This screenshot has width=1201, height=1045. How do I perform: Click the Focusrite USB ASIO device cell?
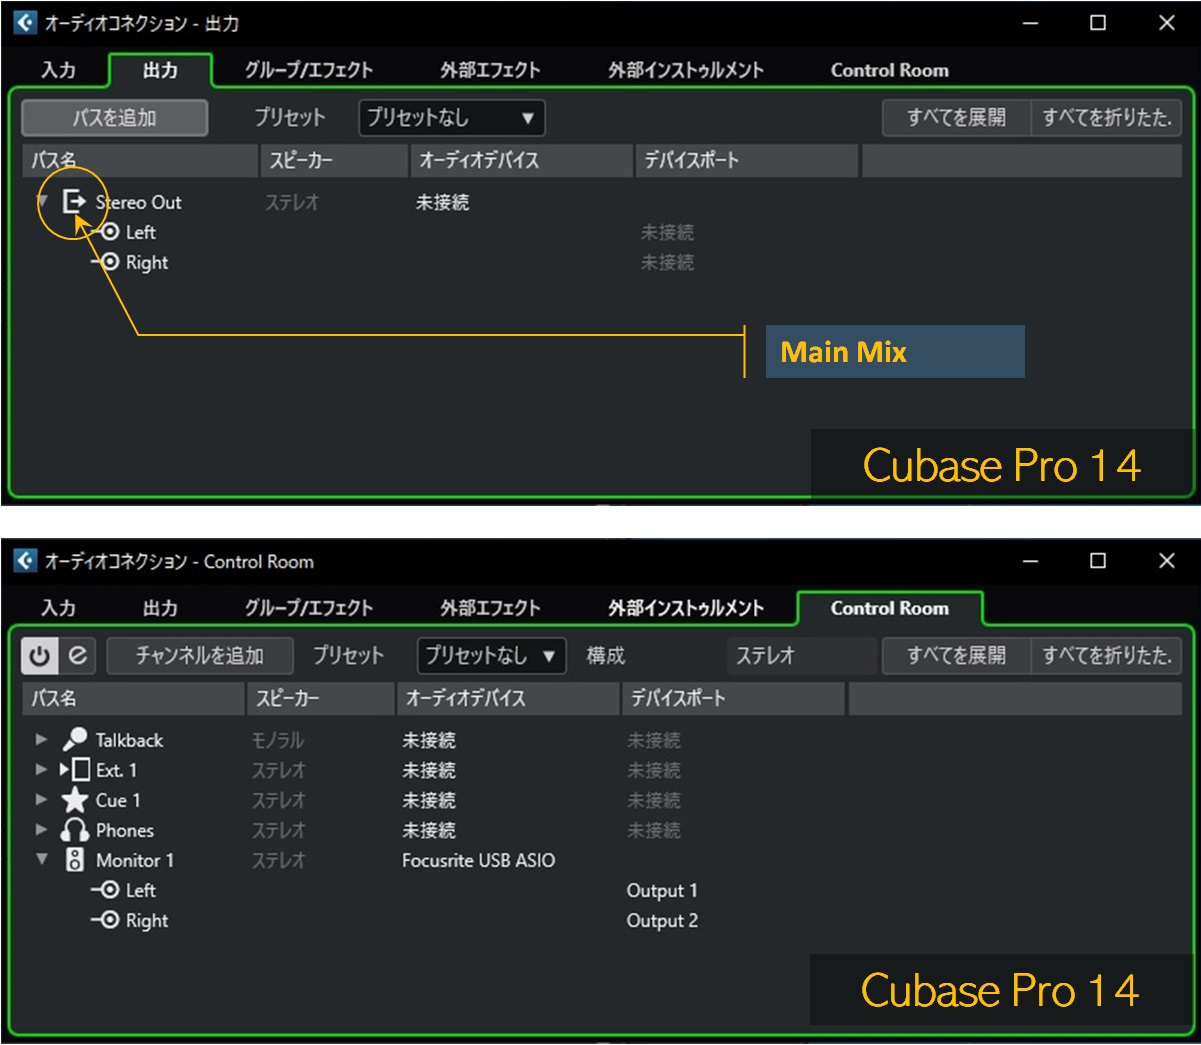[x=478, y=860]
